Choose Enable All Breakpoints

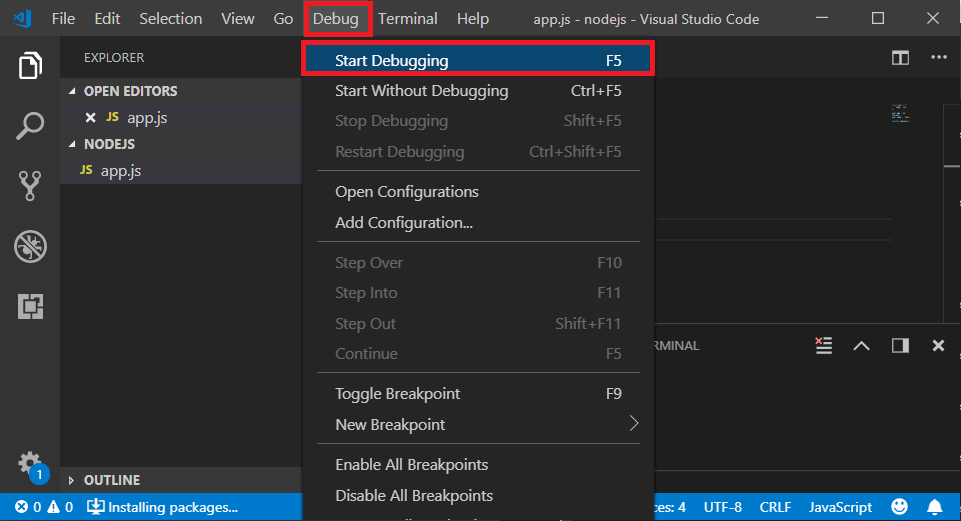478,465
